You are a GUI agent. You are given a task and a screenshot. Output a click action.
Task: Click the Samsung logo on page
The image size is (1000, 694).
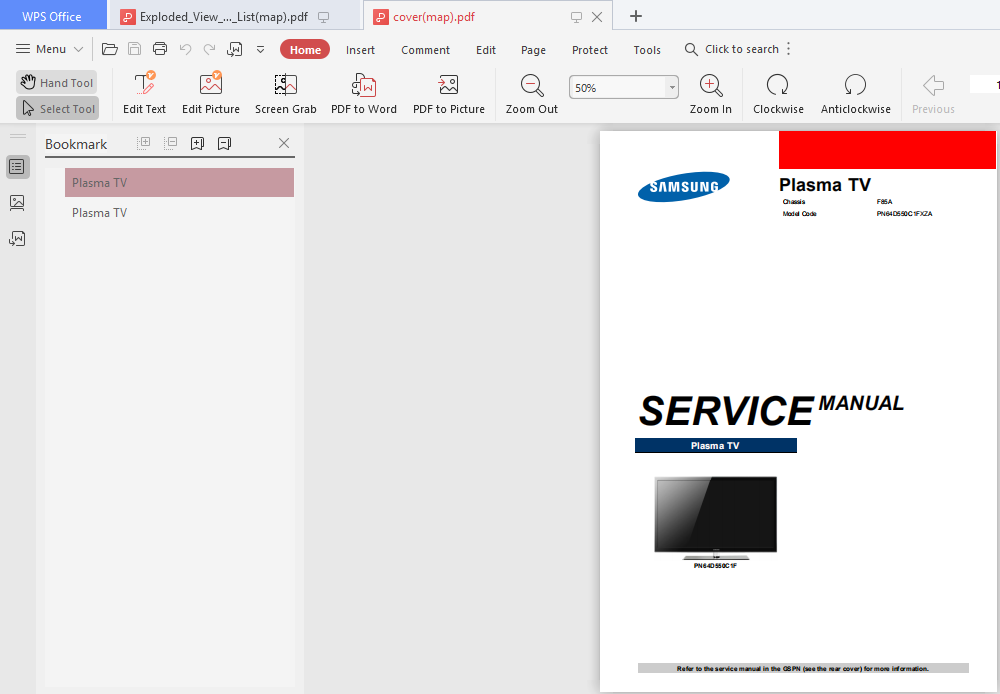click(x=684, y=187)
